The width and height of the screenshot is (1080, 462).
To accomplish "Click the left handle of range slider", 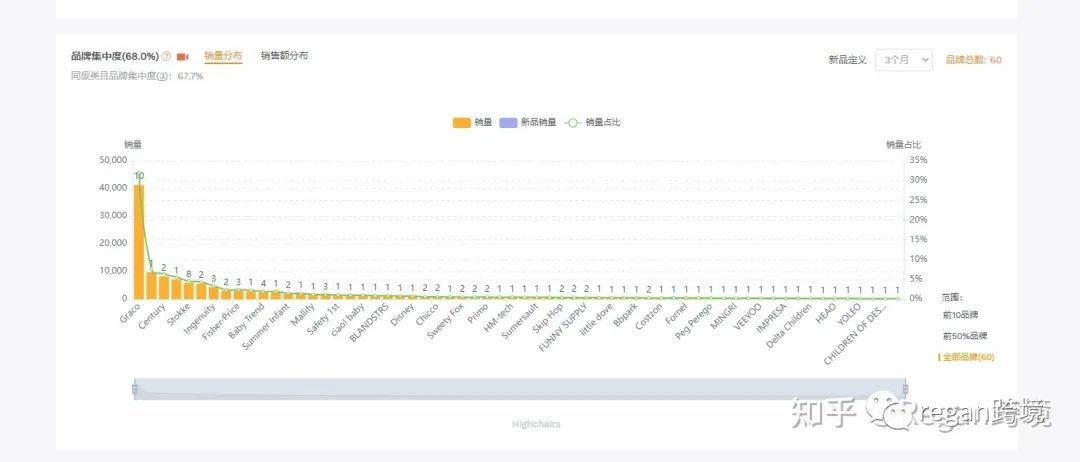I will [x=134, y=389].
